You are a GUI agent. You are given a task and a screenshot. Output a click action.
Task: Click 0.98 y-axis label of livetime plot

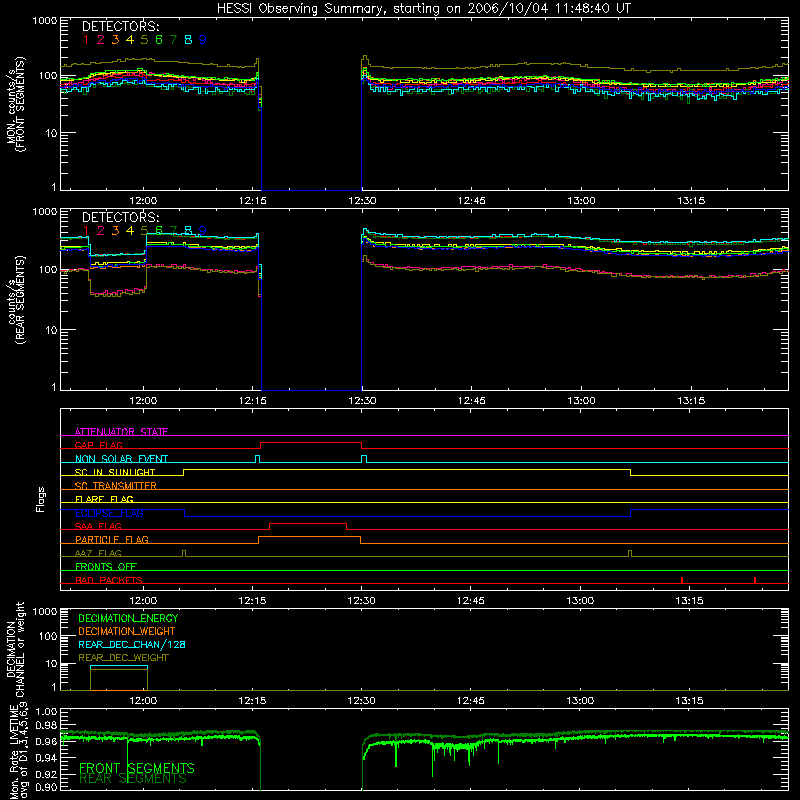pyautogui.click(x=46, y=725)
